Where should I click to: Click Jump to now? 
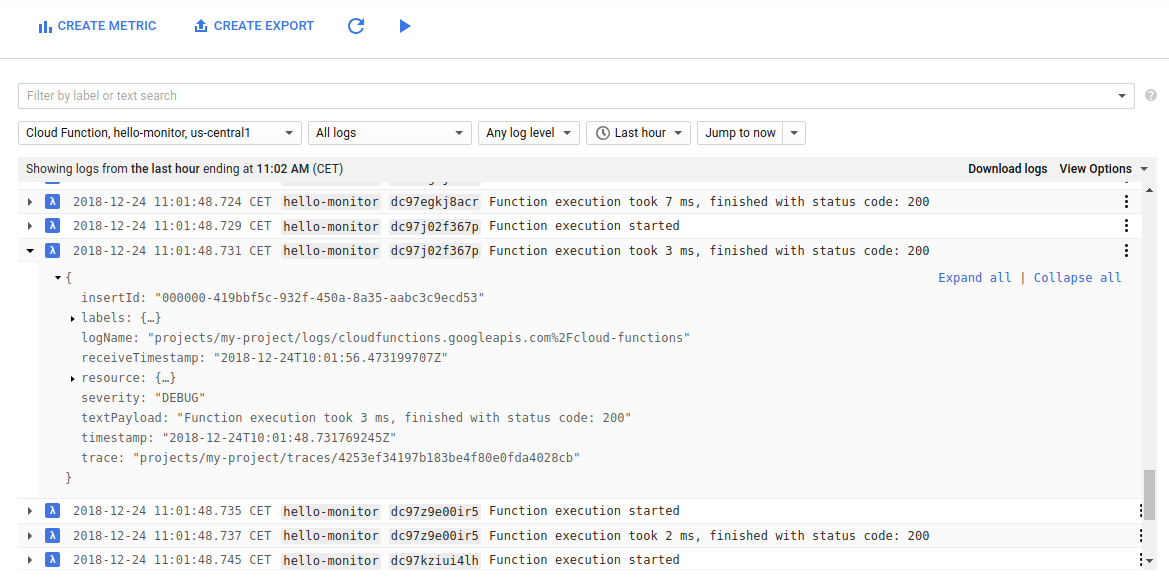pos(740,132)
